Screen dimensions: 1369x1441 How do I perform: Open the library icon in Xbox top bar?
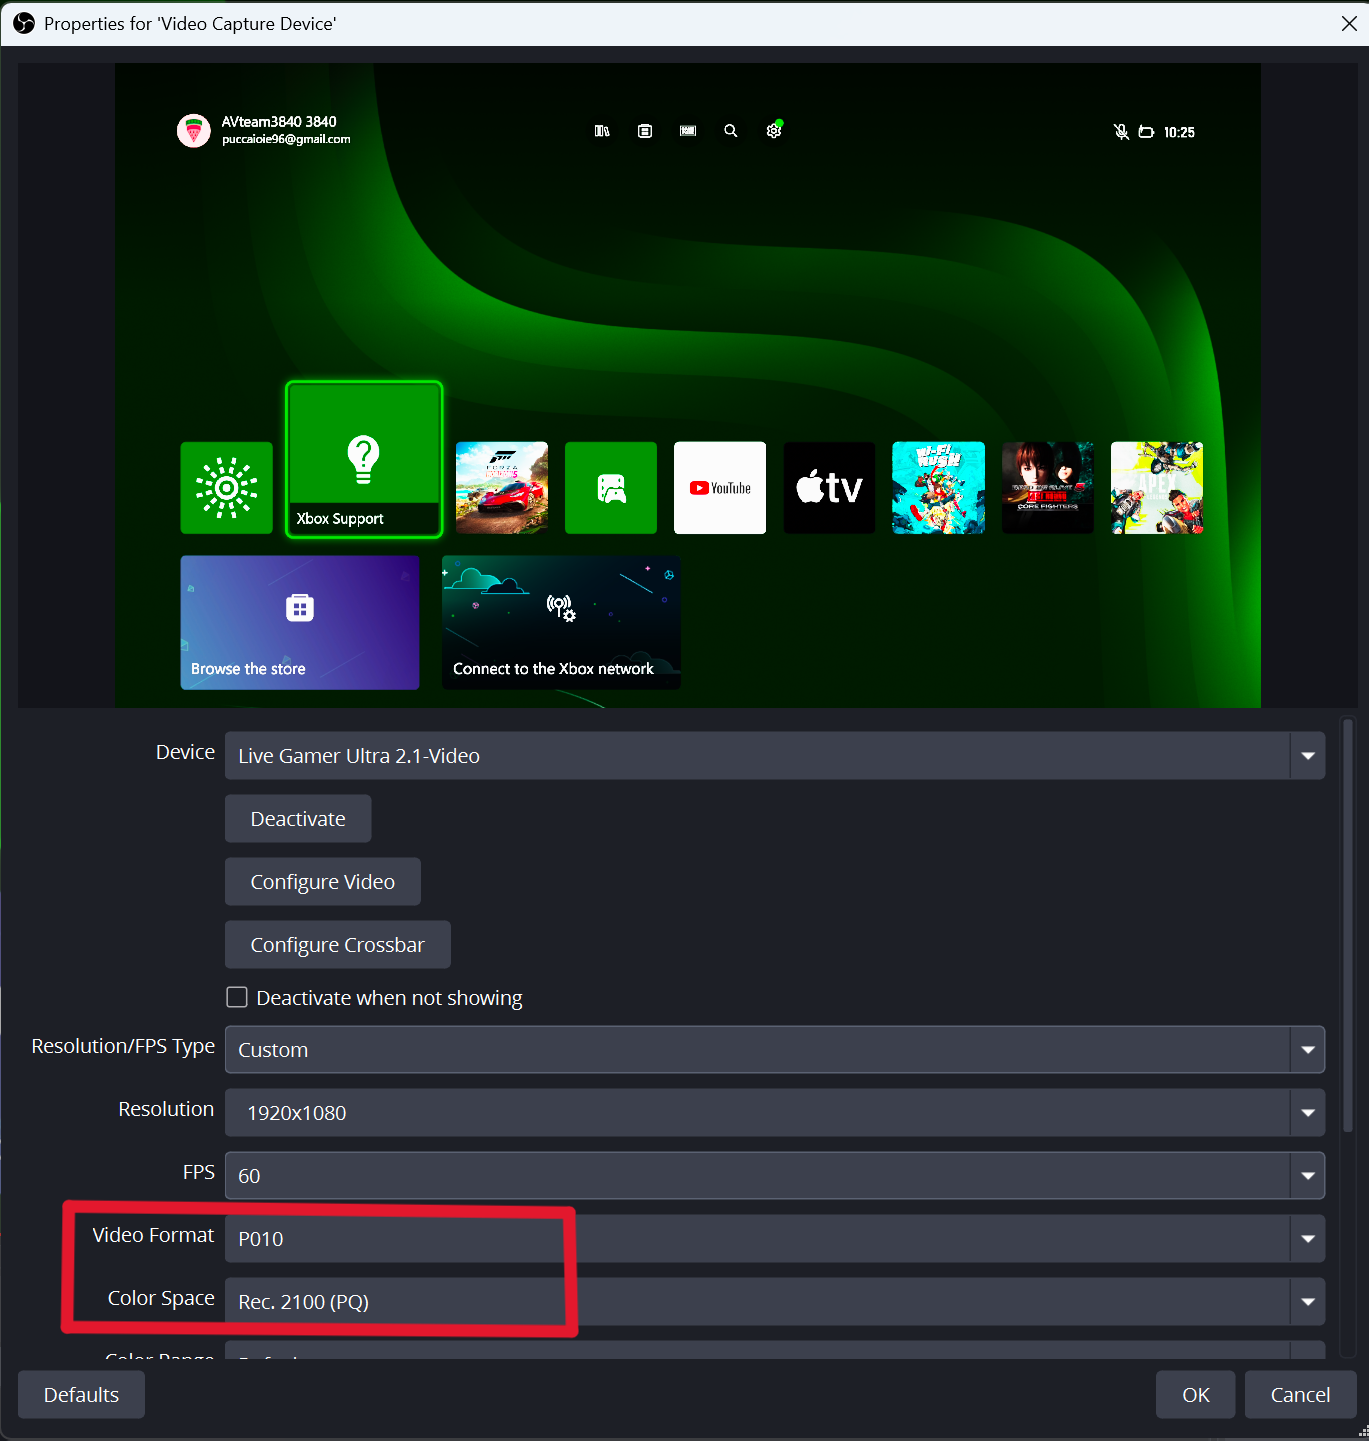[602, 131]
